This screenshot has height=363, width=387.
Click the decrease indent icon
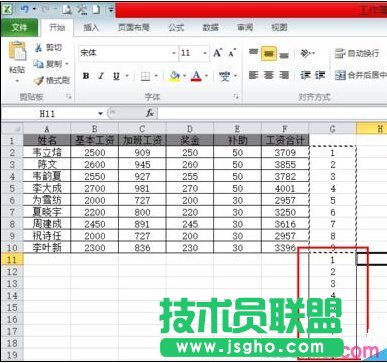click(305, 75)
